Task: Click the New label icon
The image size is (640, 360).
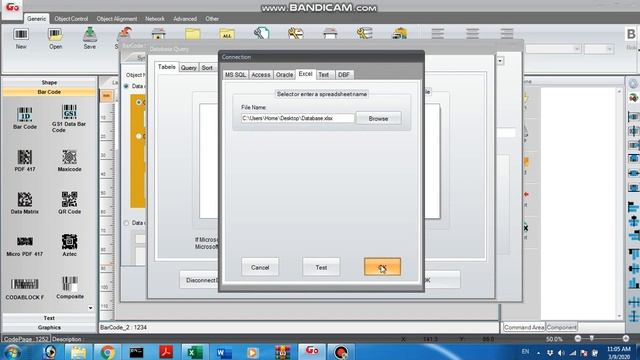Action: (21, 34)
